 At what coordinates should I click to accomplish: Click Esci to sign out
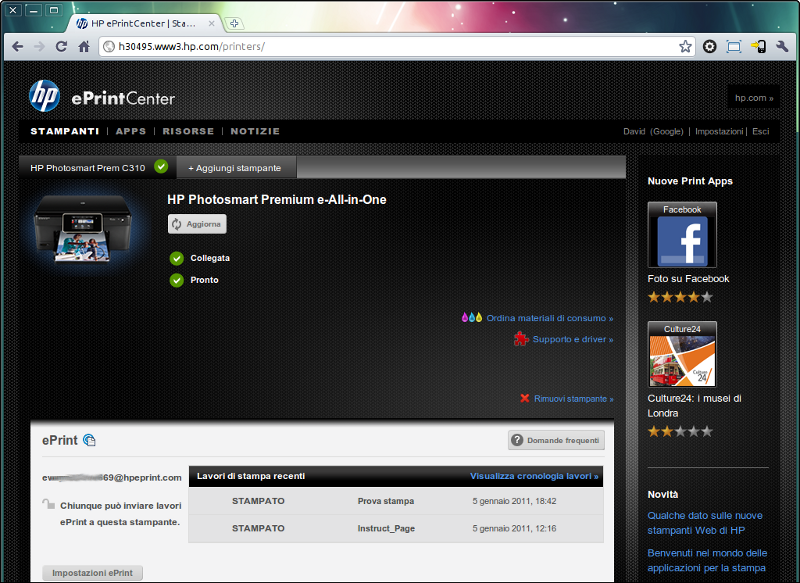(760, 131)
